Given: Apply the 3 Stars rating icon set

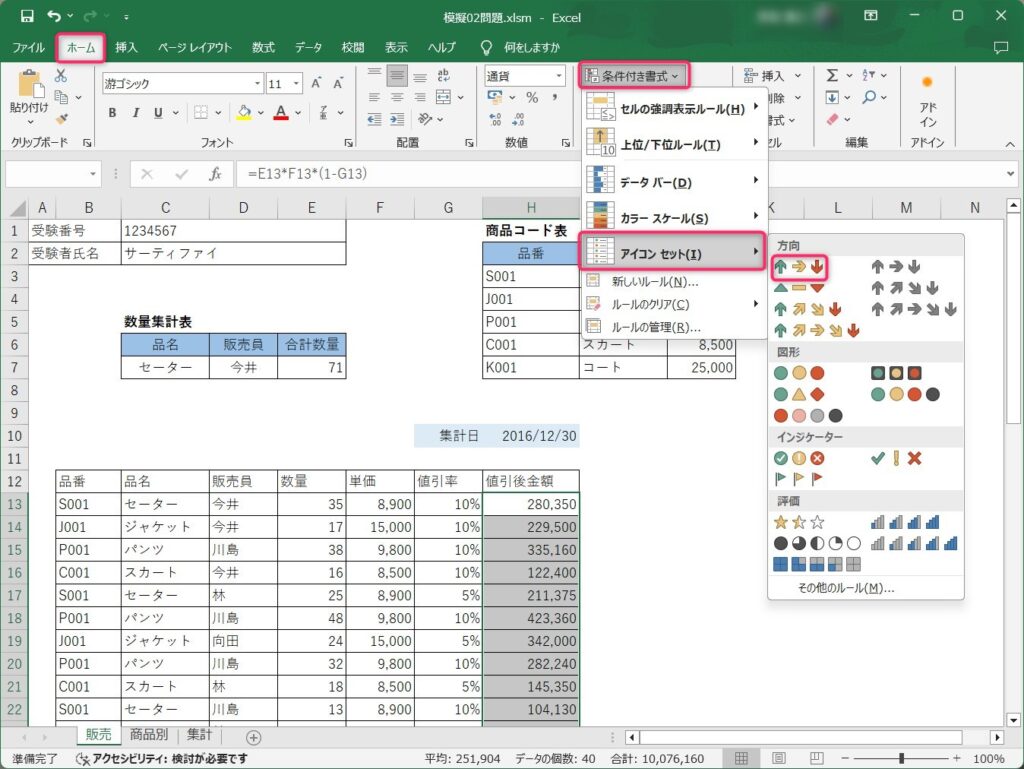Looking at the screenshot, I should coord(798,521).
